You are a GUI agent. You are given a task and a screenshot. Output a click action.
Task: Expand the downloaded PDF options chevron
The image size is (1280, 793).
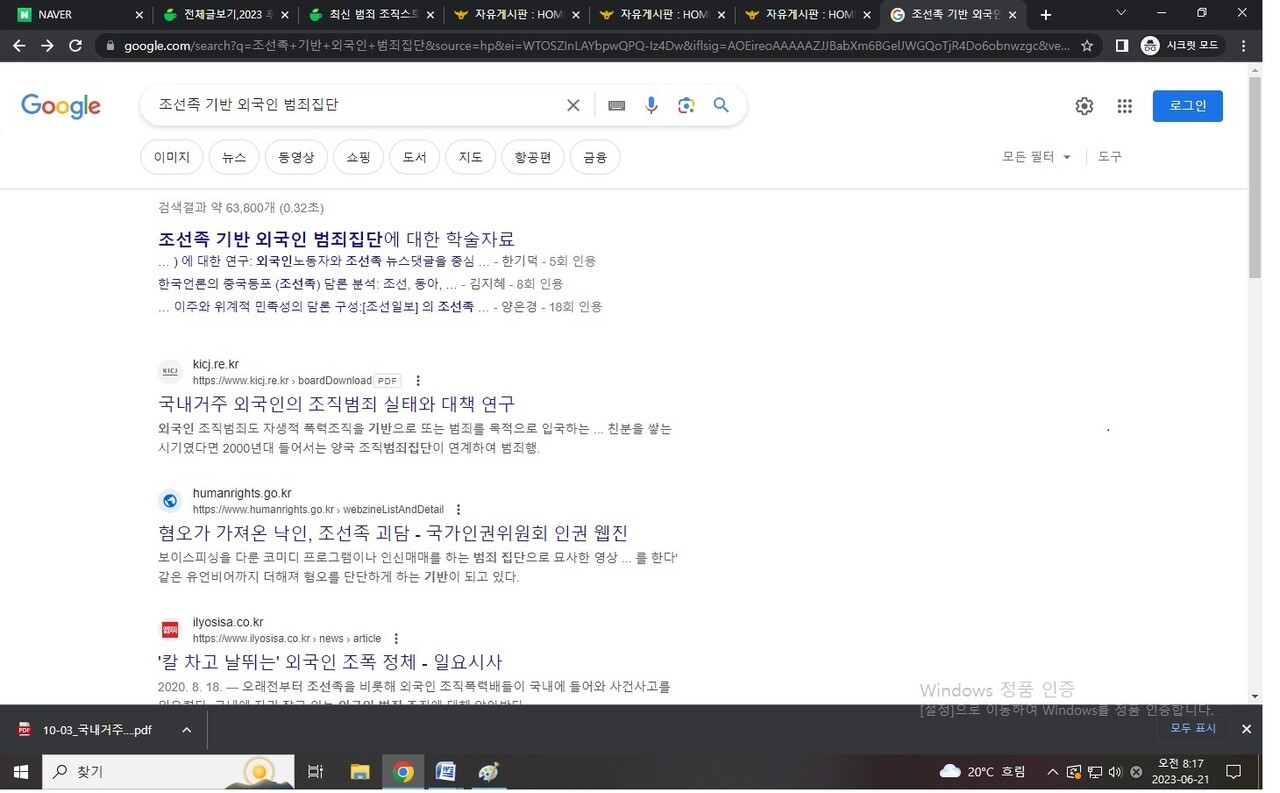point(186,730)
